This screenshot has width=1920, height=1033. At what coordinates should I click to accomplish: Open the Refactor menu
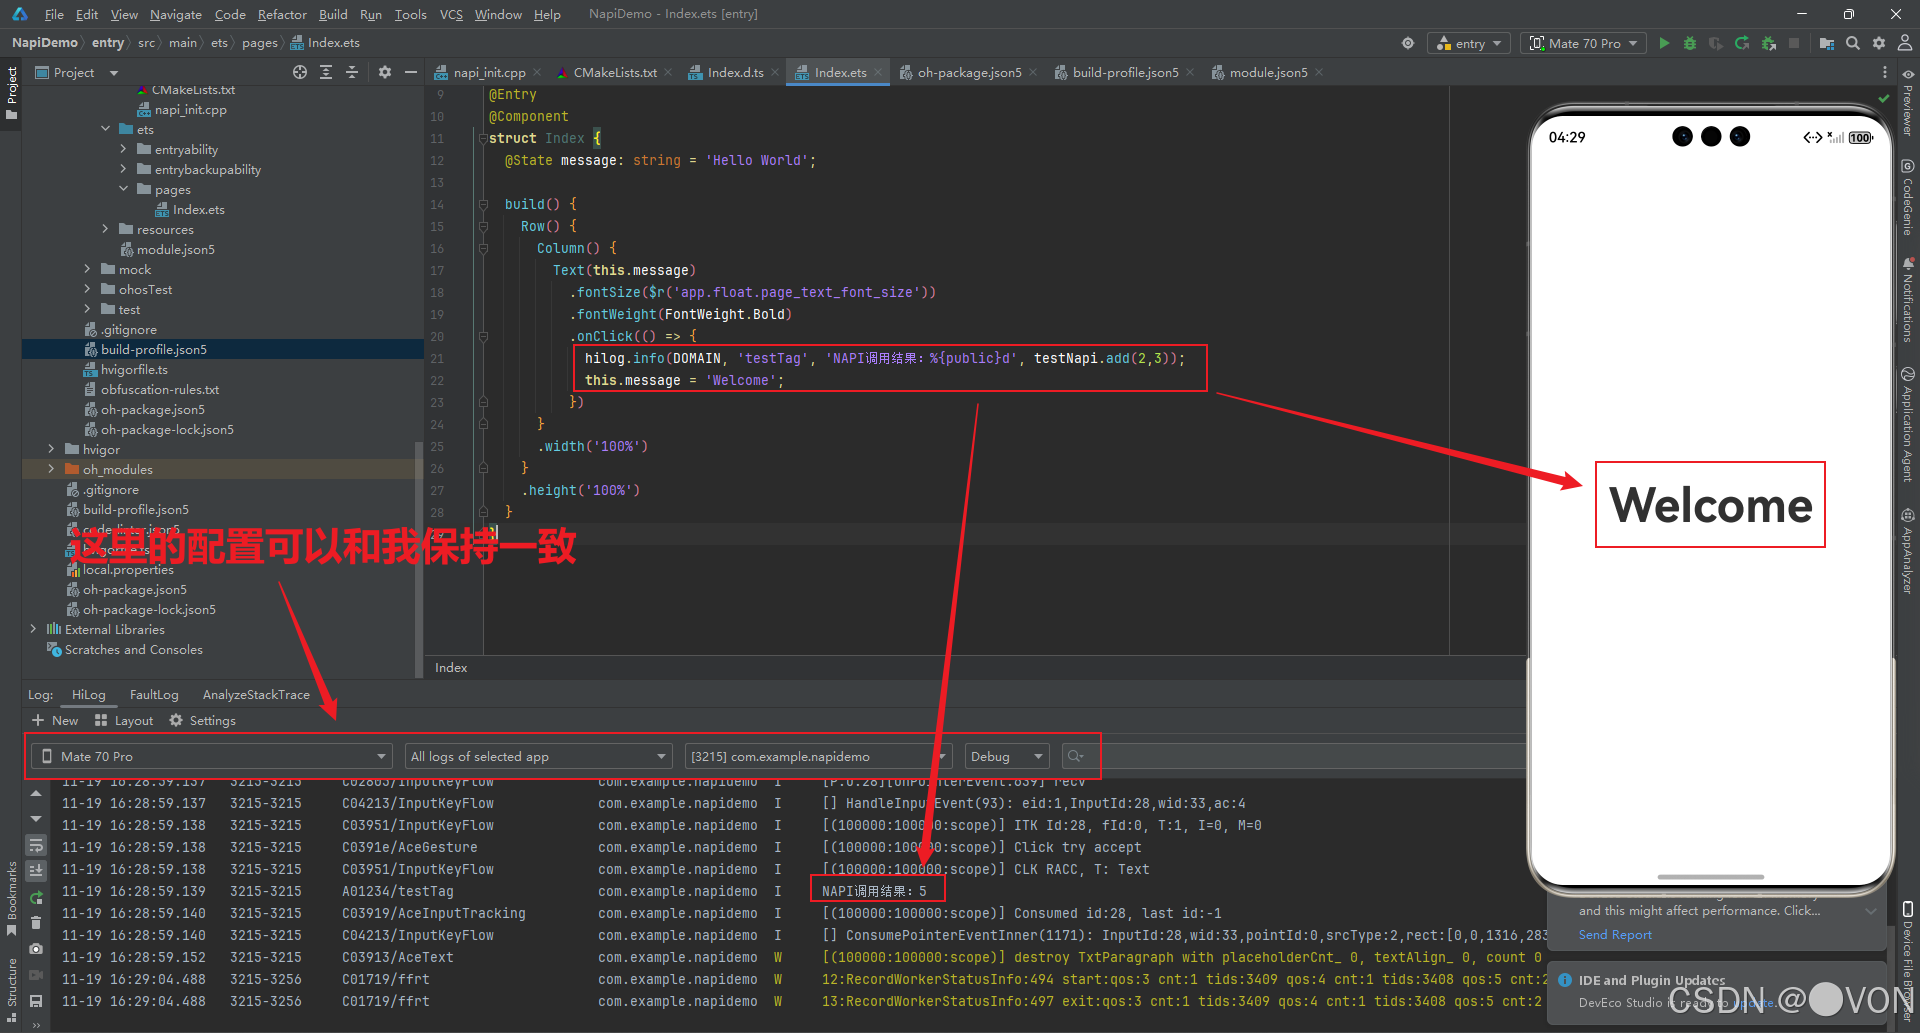(x=282, y=14)
